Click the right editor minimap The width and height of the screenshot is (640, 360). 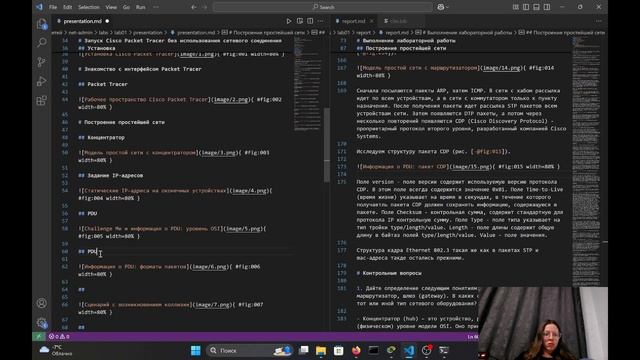[x=586, y=161]
